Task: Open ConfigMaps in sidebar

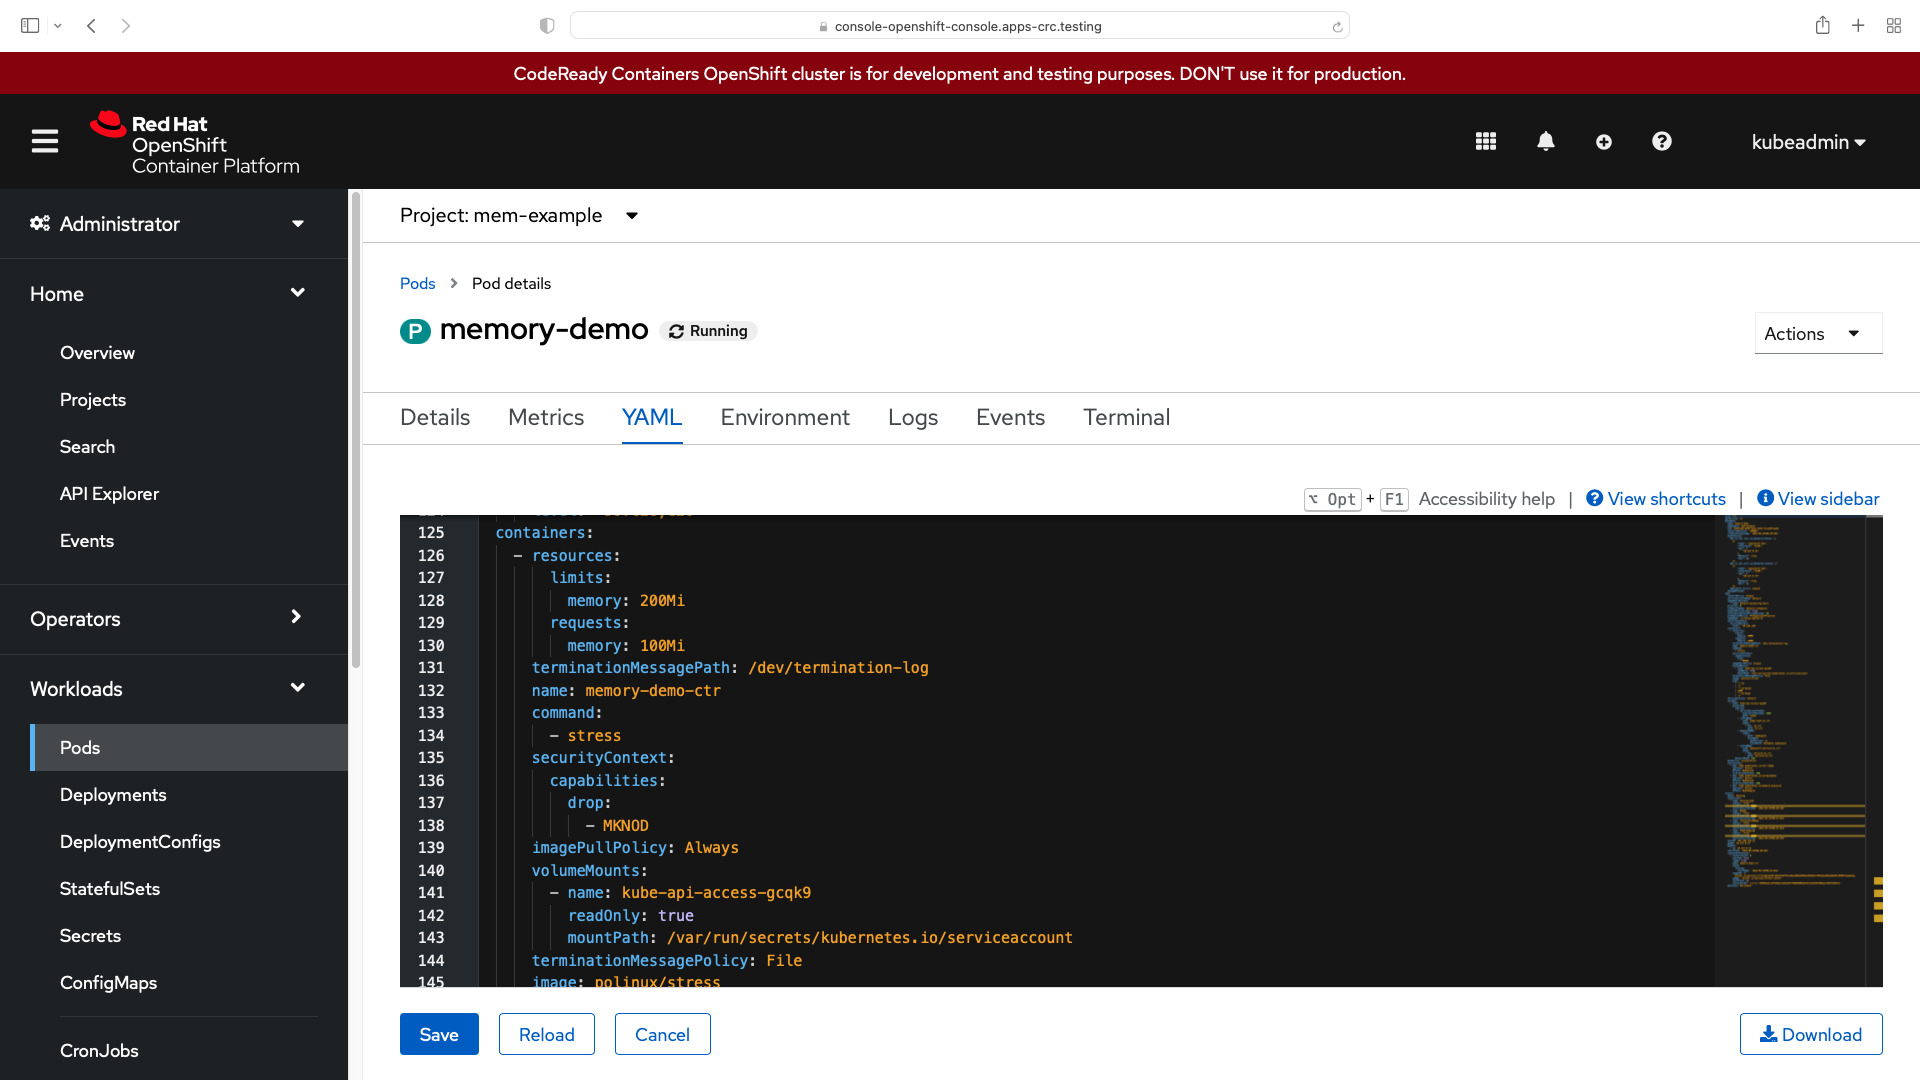Action: point(108,983)
